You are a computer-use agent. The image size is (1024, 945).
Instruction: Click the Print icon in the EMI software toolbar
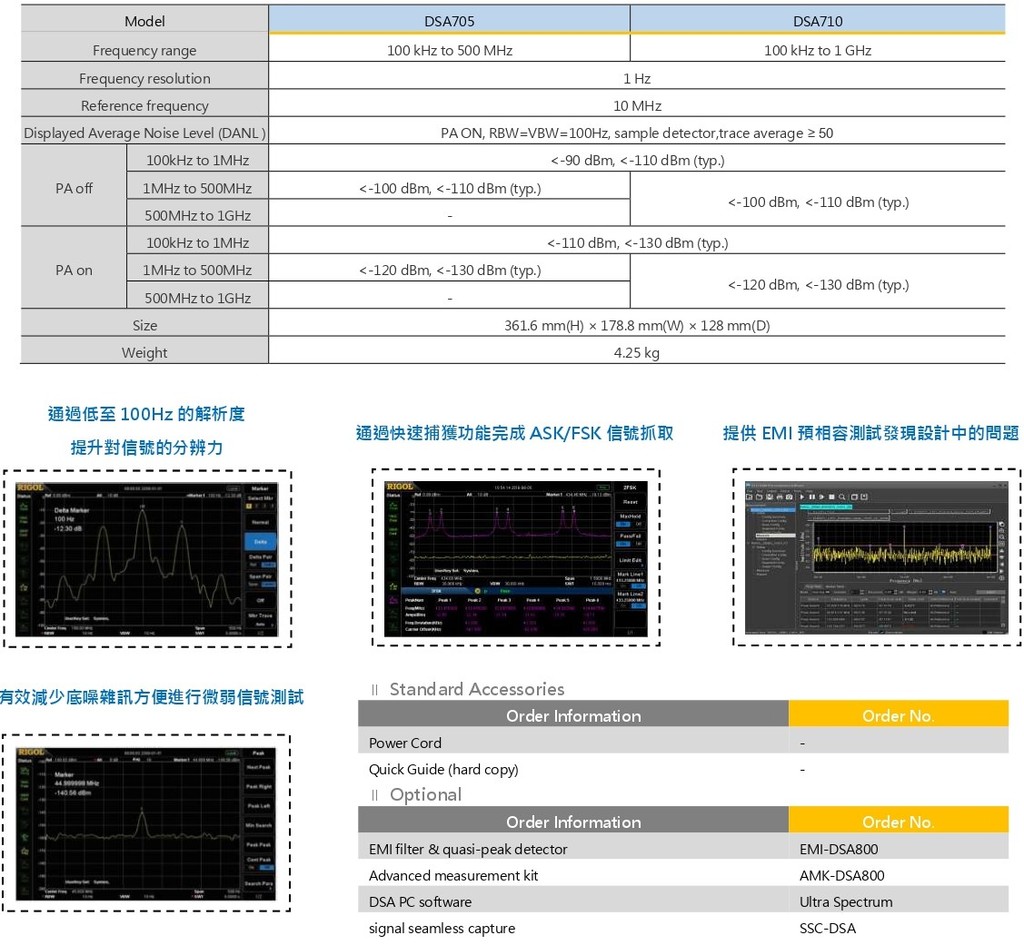pyautogui.click(x=780, y=497)
